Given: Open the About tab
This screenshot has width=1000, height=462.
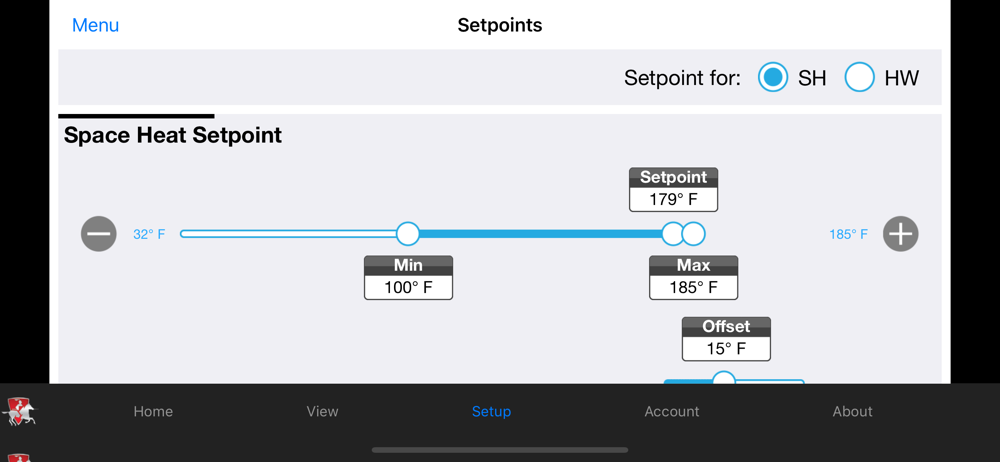Looking at the screenshot, I should 852,411.
